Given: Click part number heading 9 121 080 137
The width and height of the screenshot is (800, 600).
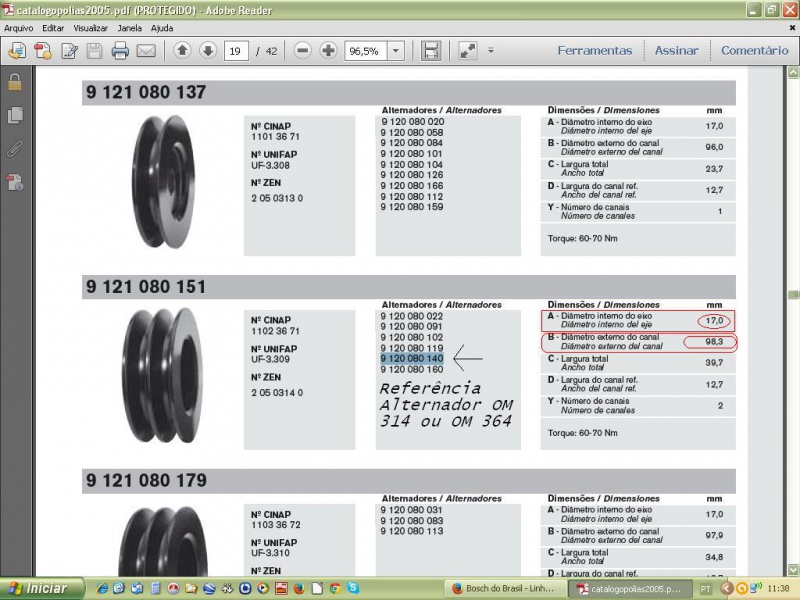Looking at the screenshot, I should (146, 92).
